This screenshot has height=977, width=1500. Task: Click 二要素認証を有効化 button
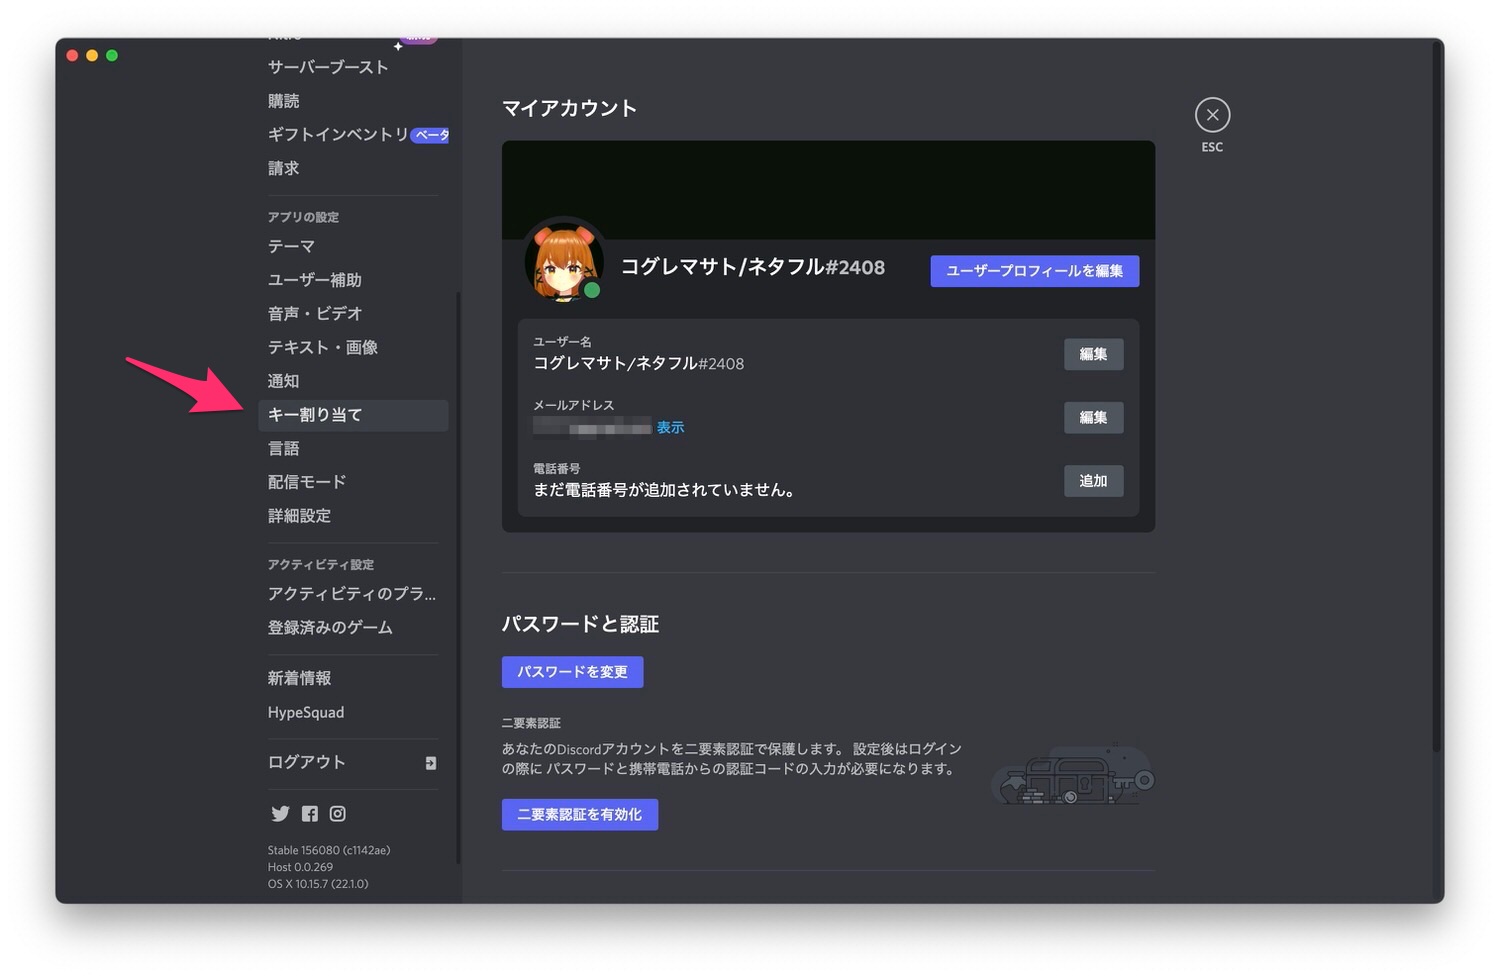tap(580, 815)
